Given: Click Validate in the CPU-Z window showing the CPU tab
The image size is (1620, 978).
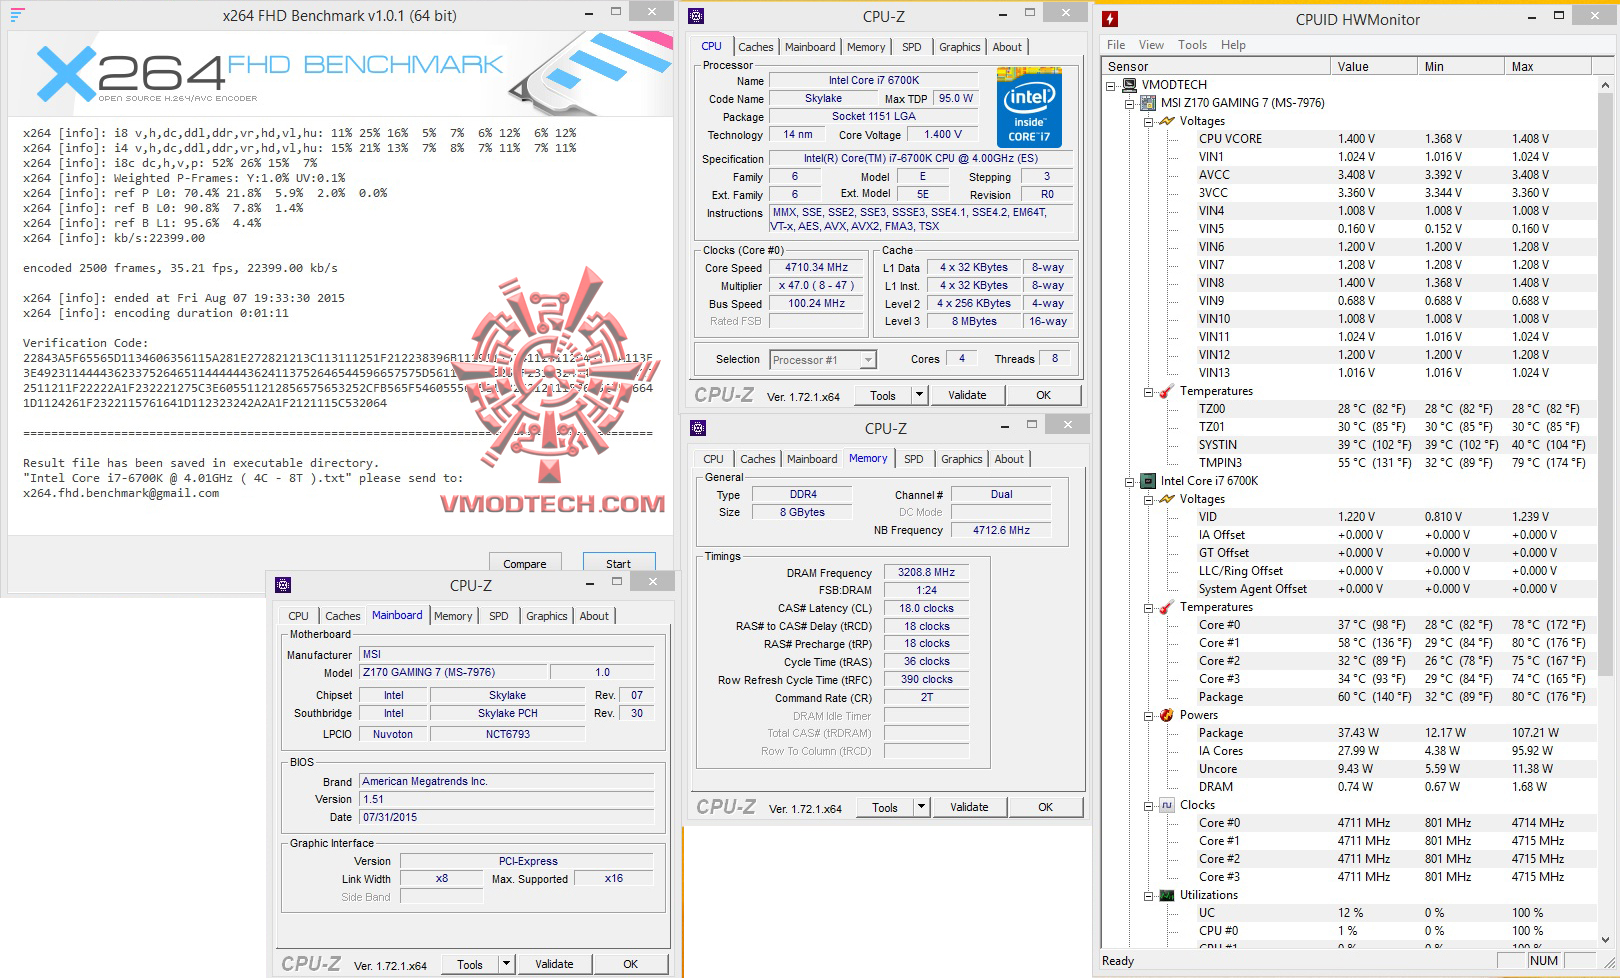Looking at the screenshot, I should pyautogui.click(x=967, y=395).
